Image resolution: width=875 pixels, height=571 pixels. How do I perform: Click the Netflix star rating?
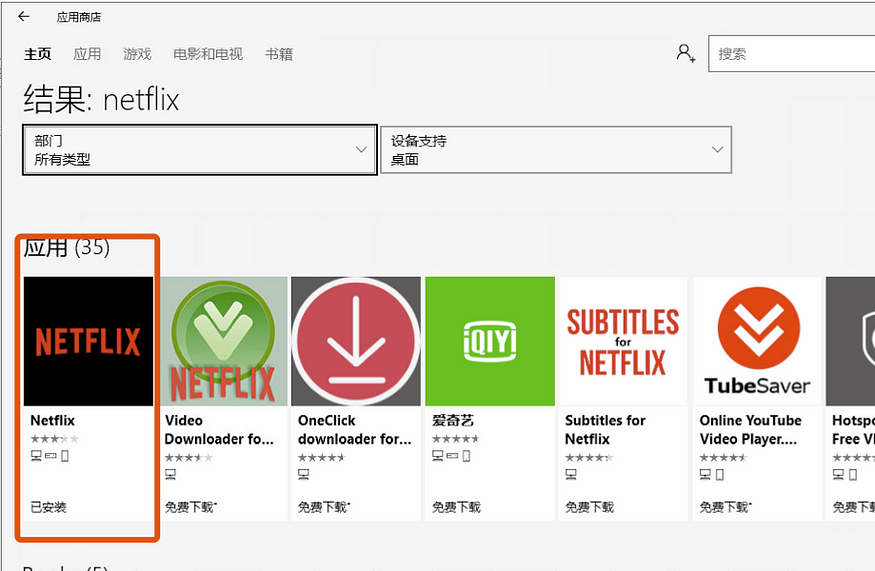click(54, 439)
